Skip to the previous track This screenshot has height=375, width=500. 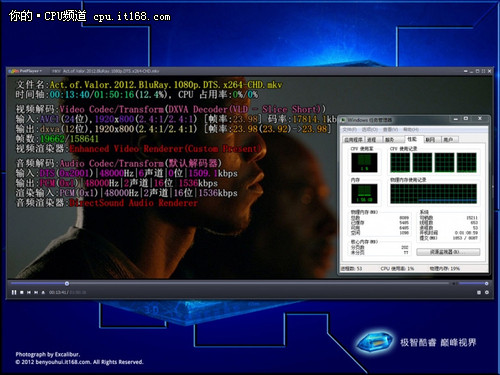(29, 292)
